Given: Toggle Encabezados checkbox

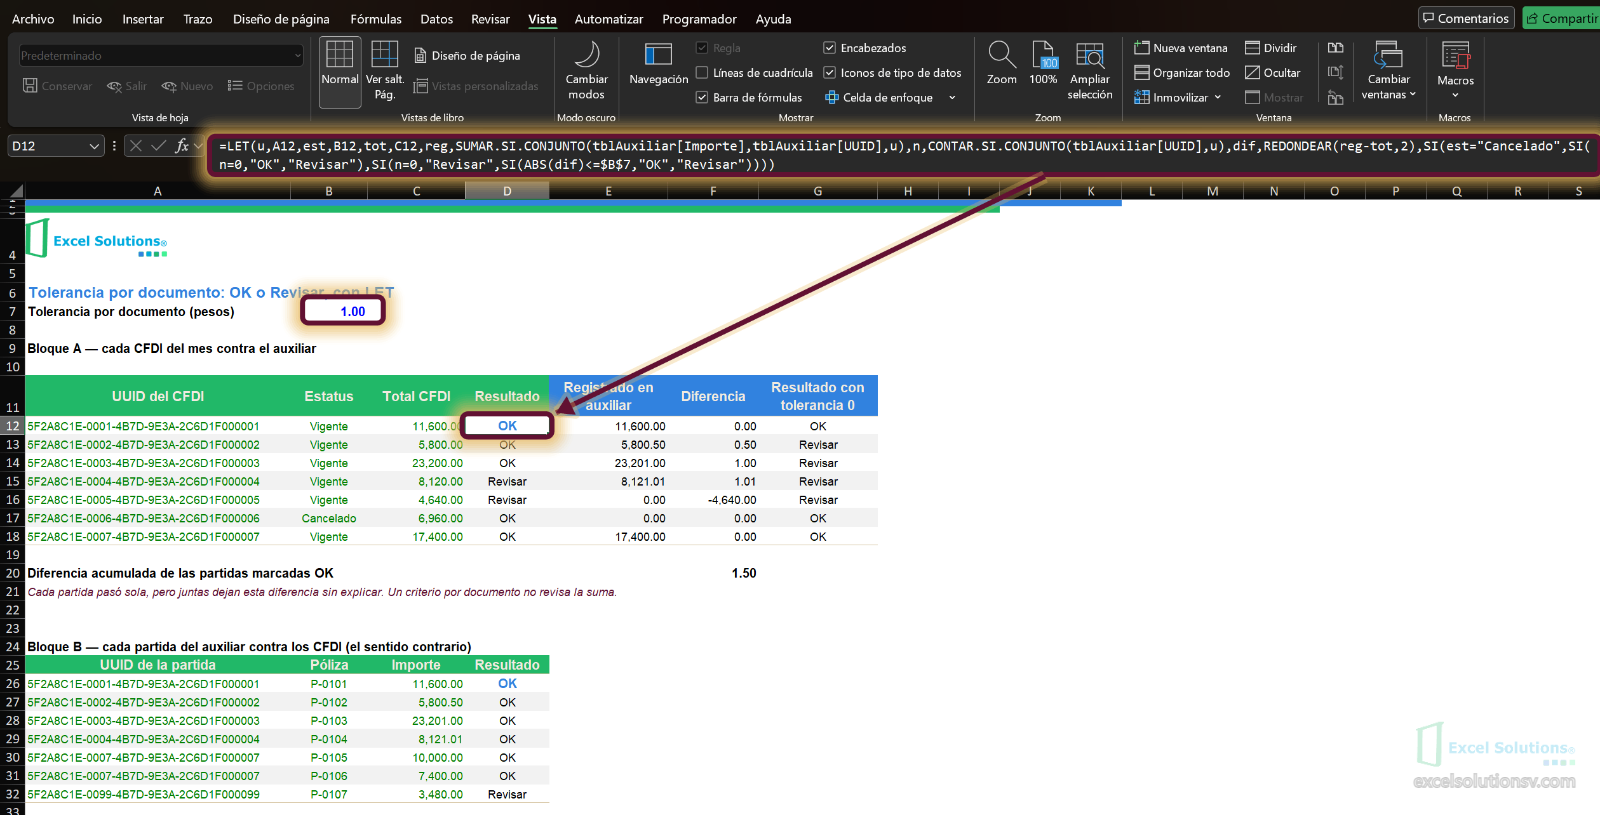Looking at the screenshot, I should [x=830, y=48].
